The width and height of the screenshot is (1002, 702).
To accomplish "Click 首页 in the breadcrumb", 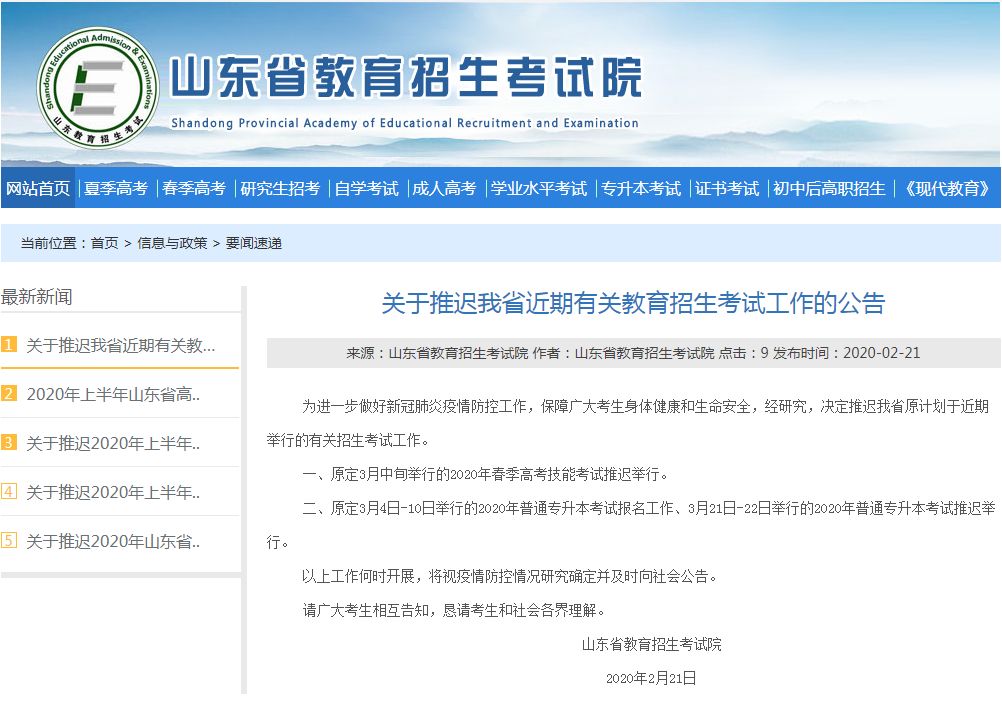I will tap(104, 243).
